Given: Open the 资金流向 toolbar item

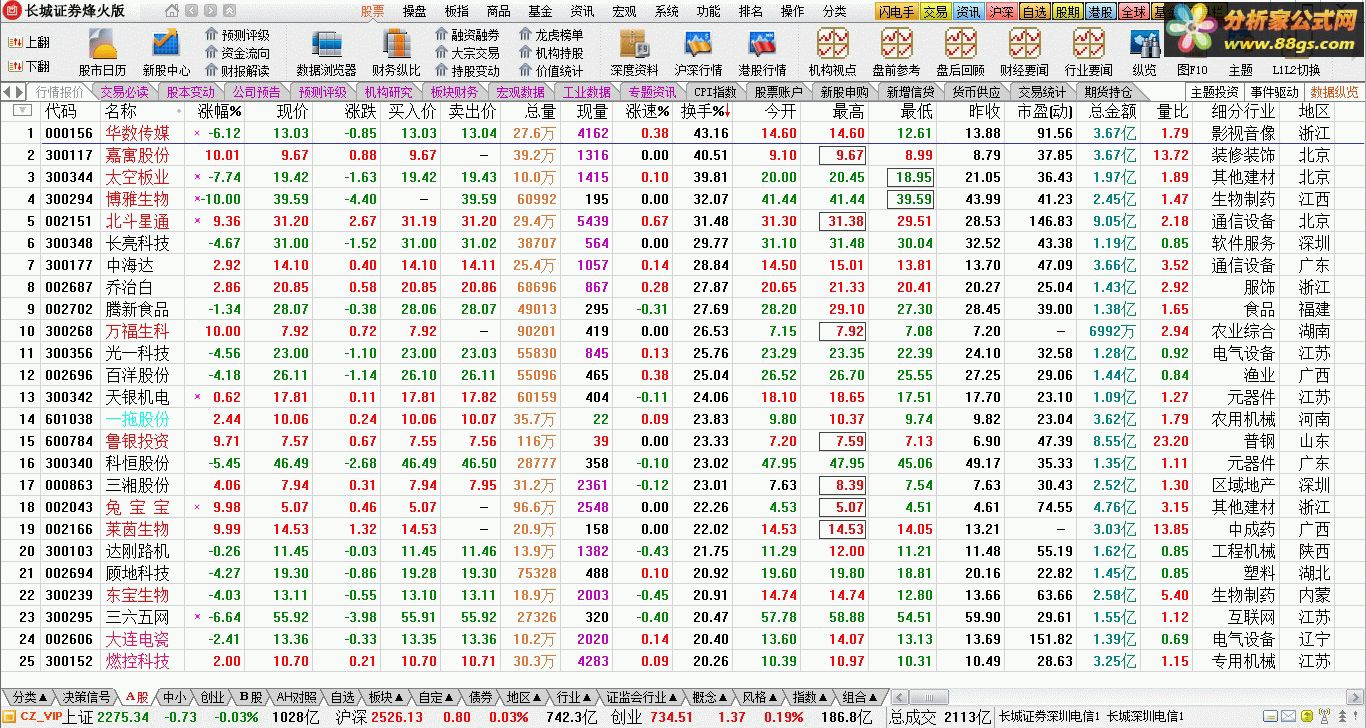Looking at the screenshot, I should (x=237, y=53).
